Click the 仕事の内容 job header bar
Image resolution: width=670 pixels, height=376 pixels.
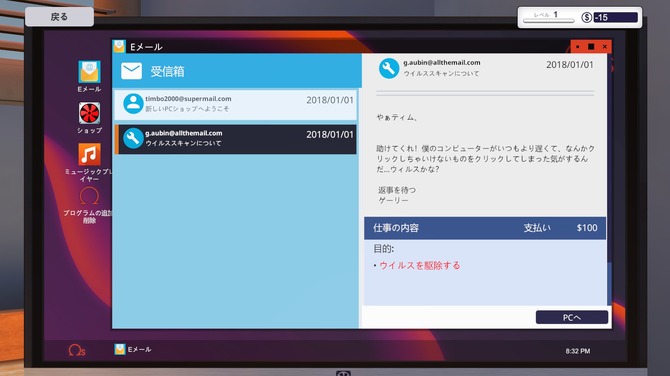coord(485,228)
